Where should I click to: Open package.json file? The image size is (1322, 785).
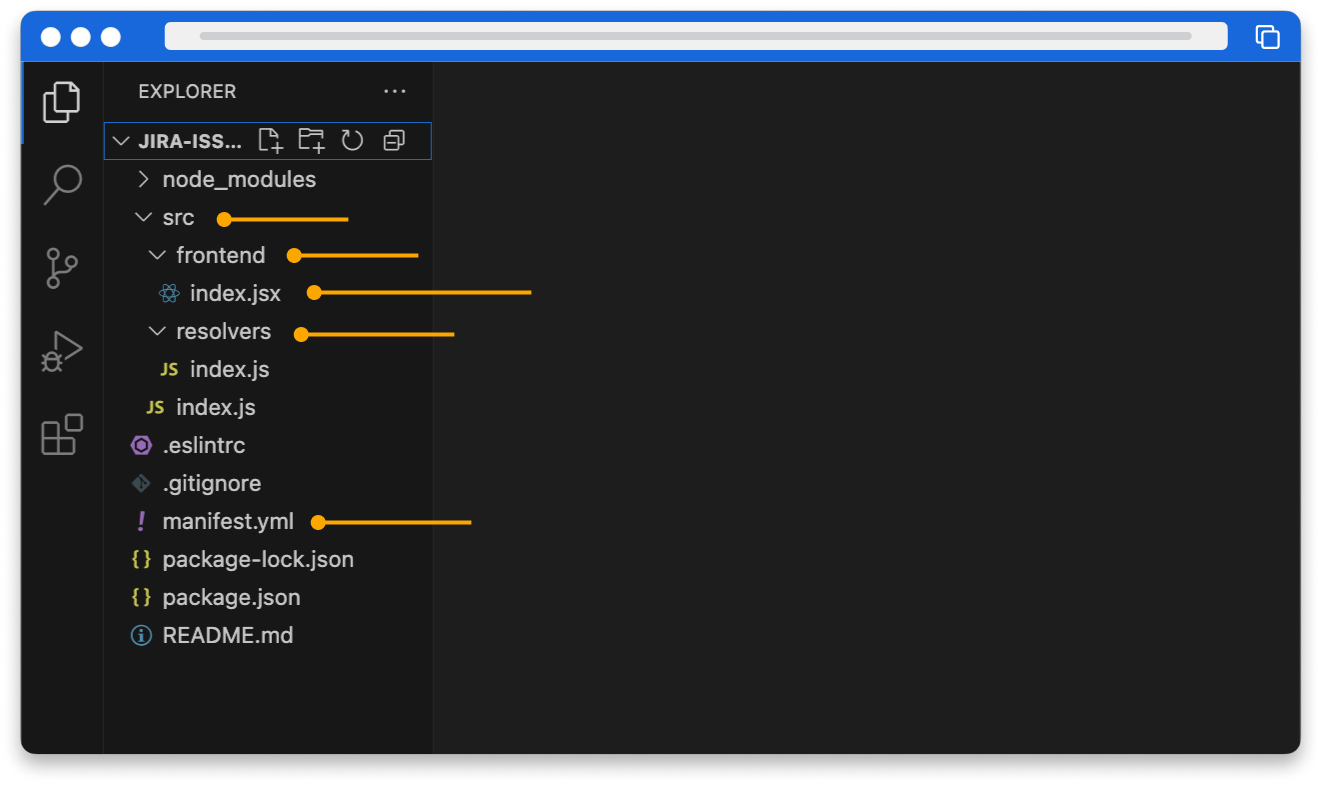(231, 598)
